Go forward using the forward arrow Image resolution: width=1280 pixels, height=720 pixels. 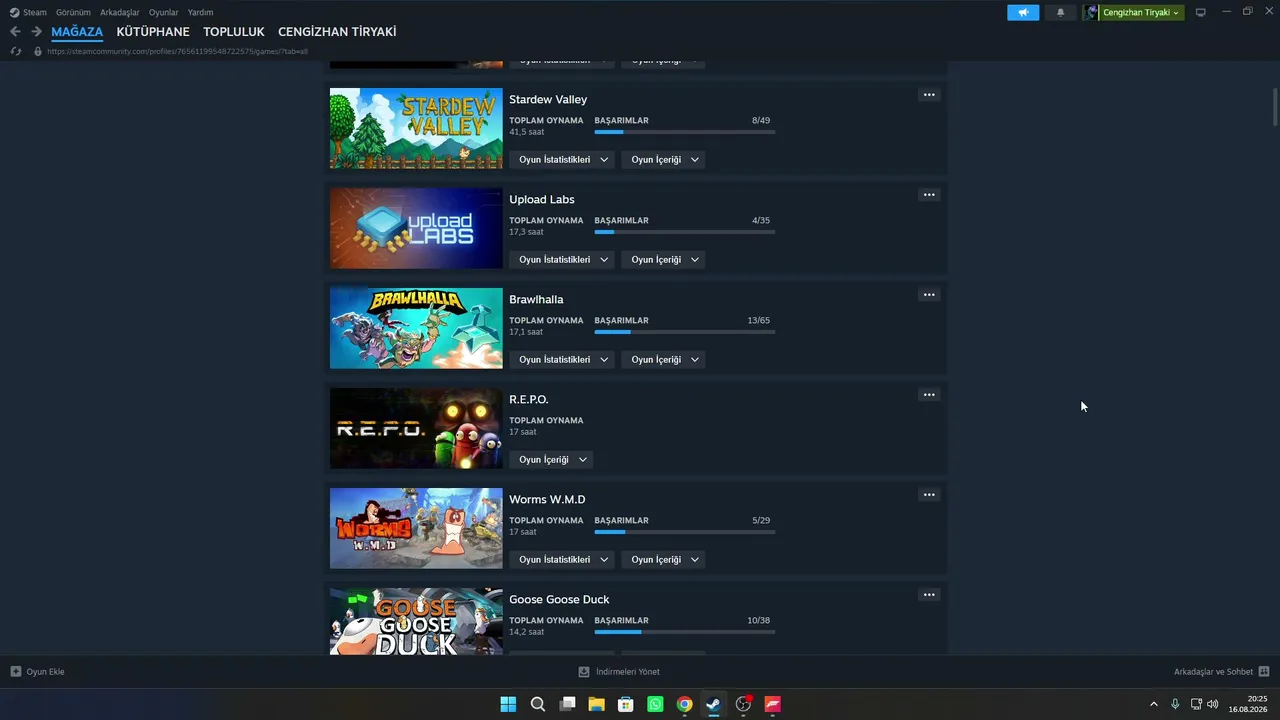pyautogui.click(x=36, y=32)
